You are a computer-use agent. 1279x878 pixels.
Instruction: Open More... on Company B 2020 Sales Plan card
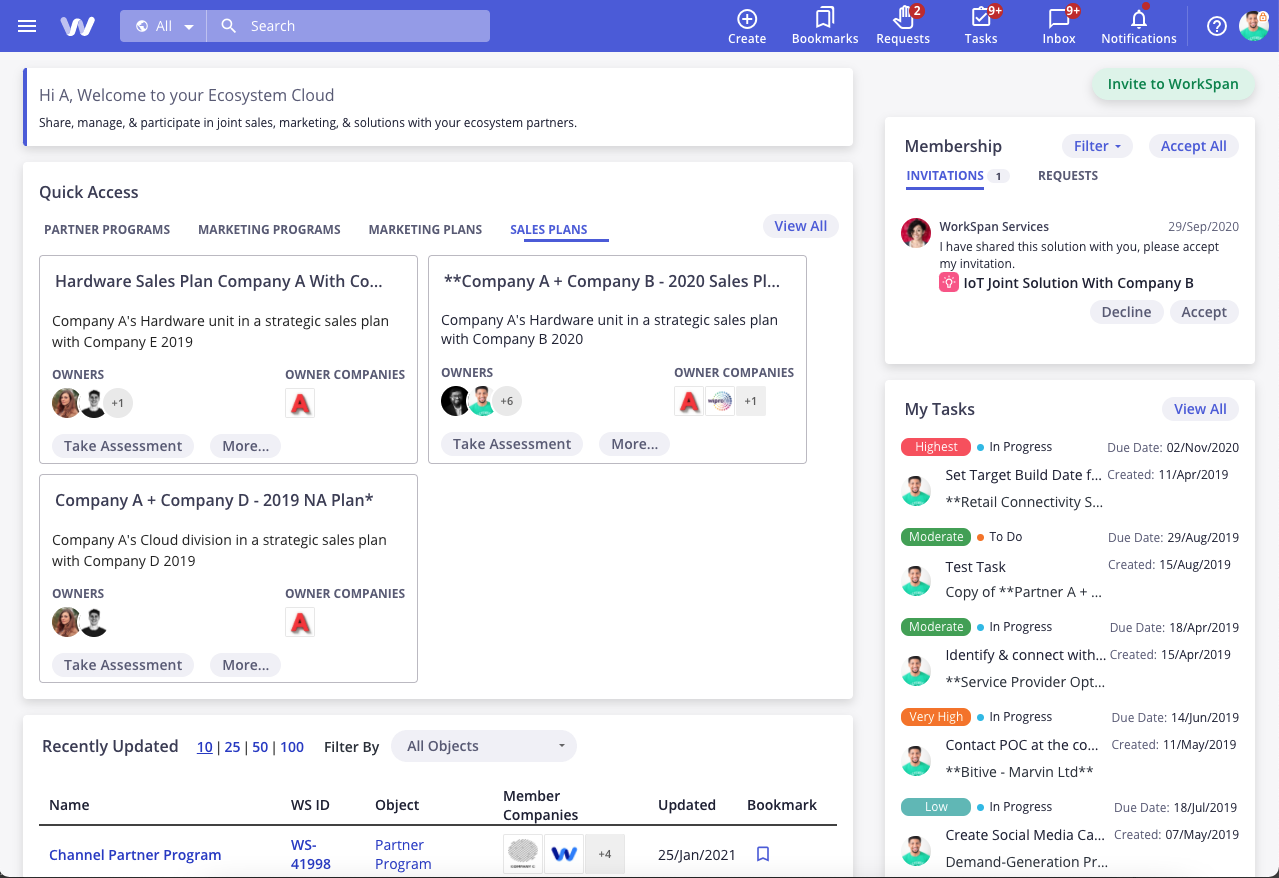pyautogui.click(x=634, y=444)
